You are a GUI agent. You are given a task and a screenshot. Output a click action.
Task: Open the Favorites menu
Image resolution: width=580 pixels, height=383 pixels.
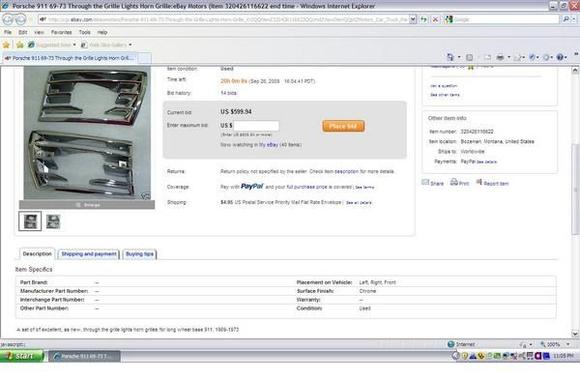click(x=61, y=33)
